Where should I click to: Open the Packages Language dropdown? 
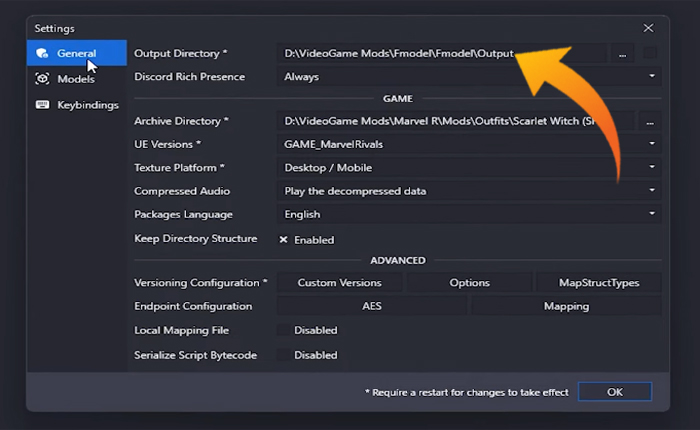(468, 214)
